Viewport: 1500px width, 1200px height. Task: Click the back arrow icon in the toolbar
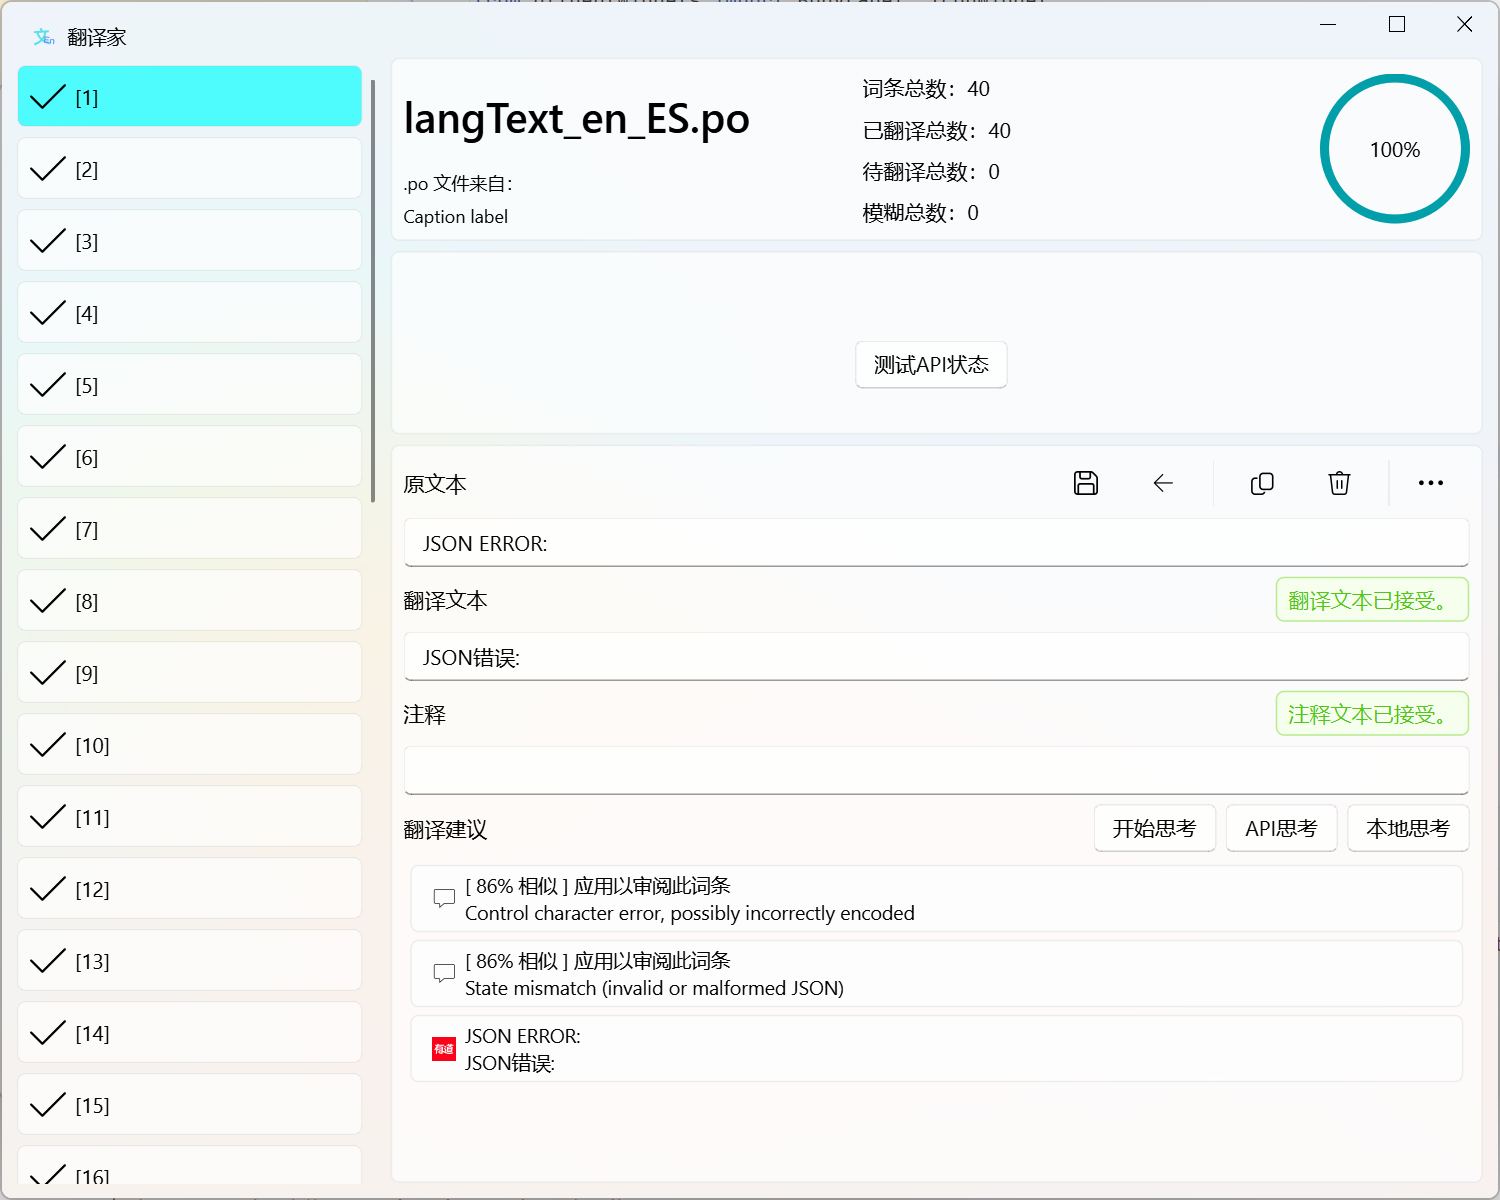click(x=1163, y=483)
